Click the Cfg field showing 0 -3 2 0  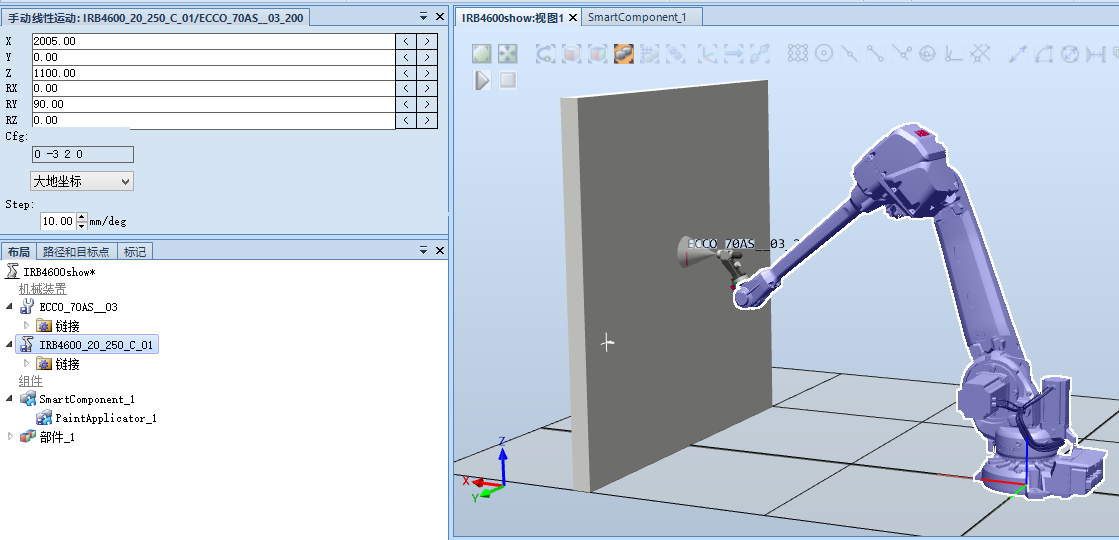click(83, 154)
